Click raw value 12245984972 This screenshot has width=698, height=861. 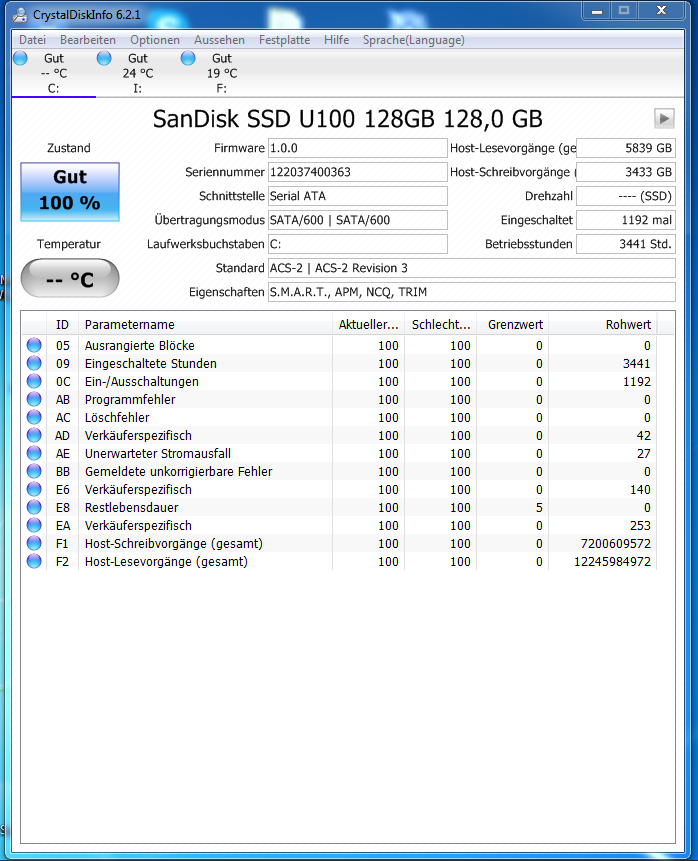tap(612, 562)
